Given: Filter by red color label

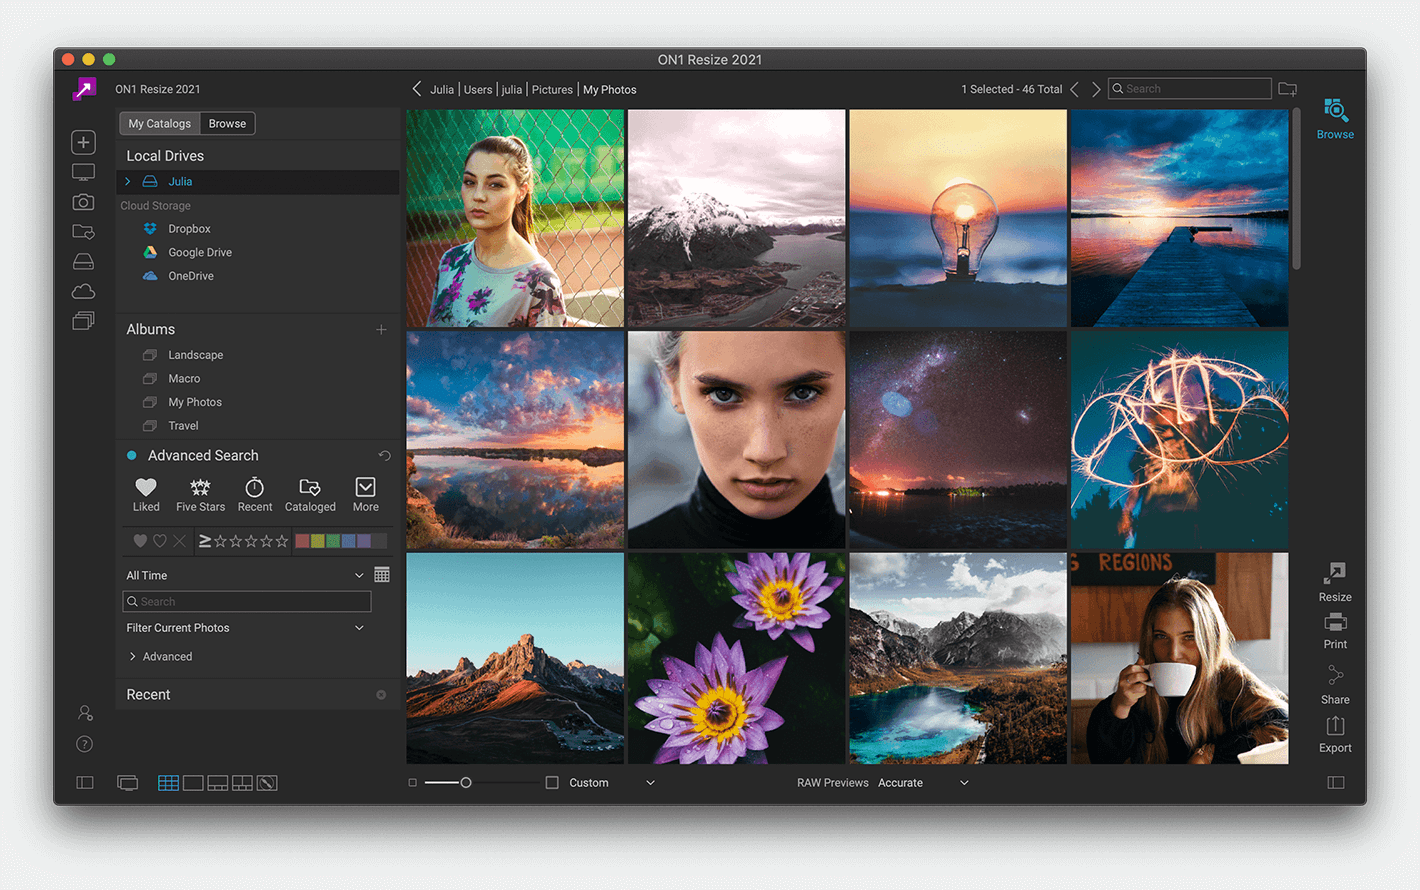Looking at the screenshot, I should click(x=302, y=541).
